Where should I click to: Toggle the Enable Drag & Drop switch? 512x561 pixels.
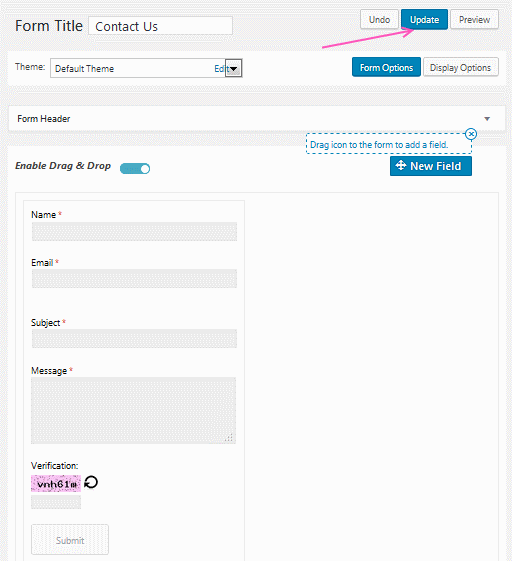pos(135,169)
